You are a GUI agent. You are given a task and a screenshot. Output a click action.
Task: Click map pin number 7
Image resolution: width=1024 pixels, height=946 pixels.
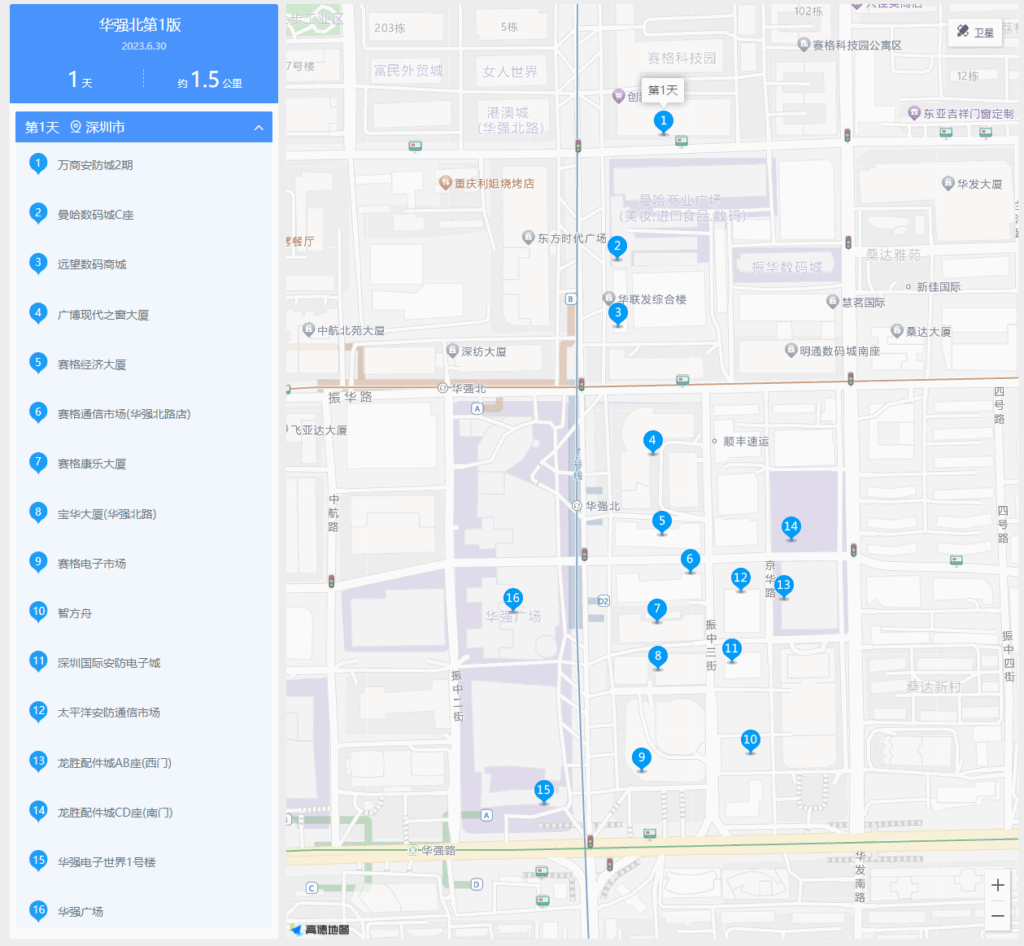[657, 609]
